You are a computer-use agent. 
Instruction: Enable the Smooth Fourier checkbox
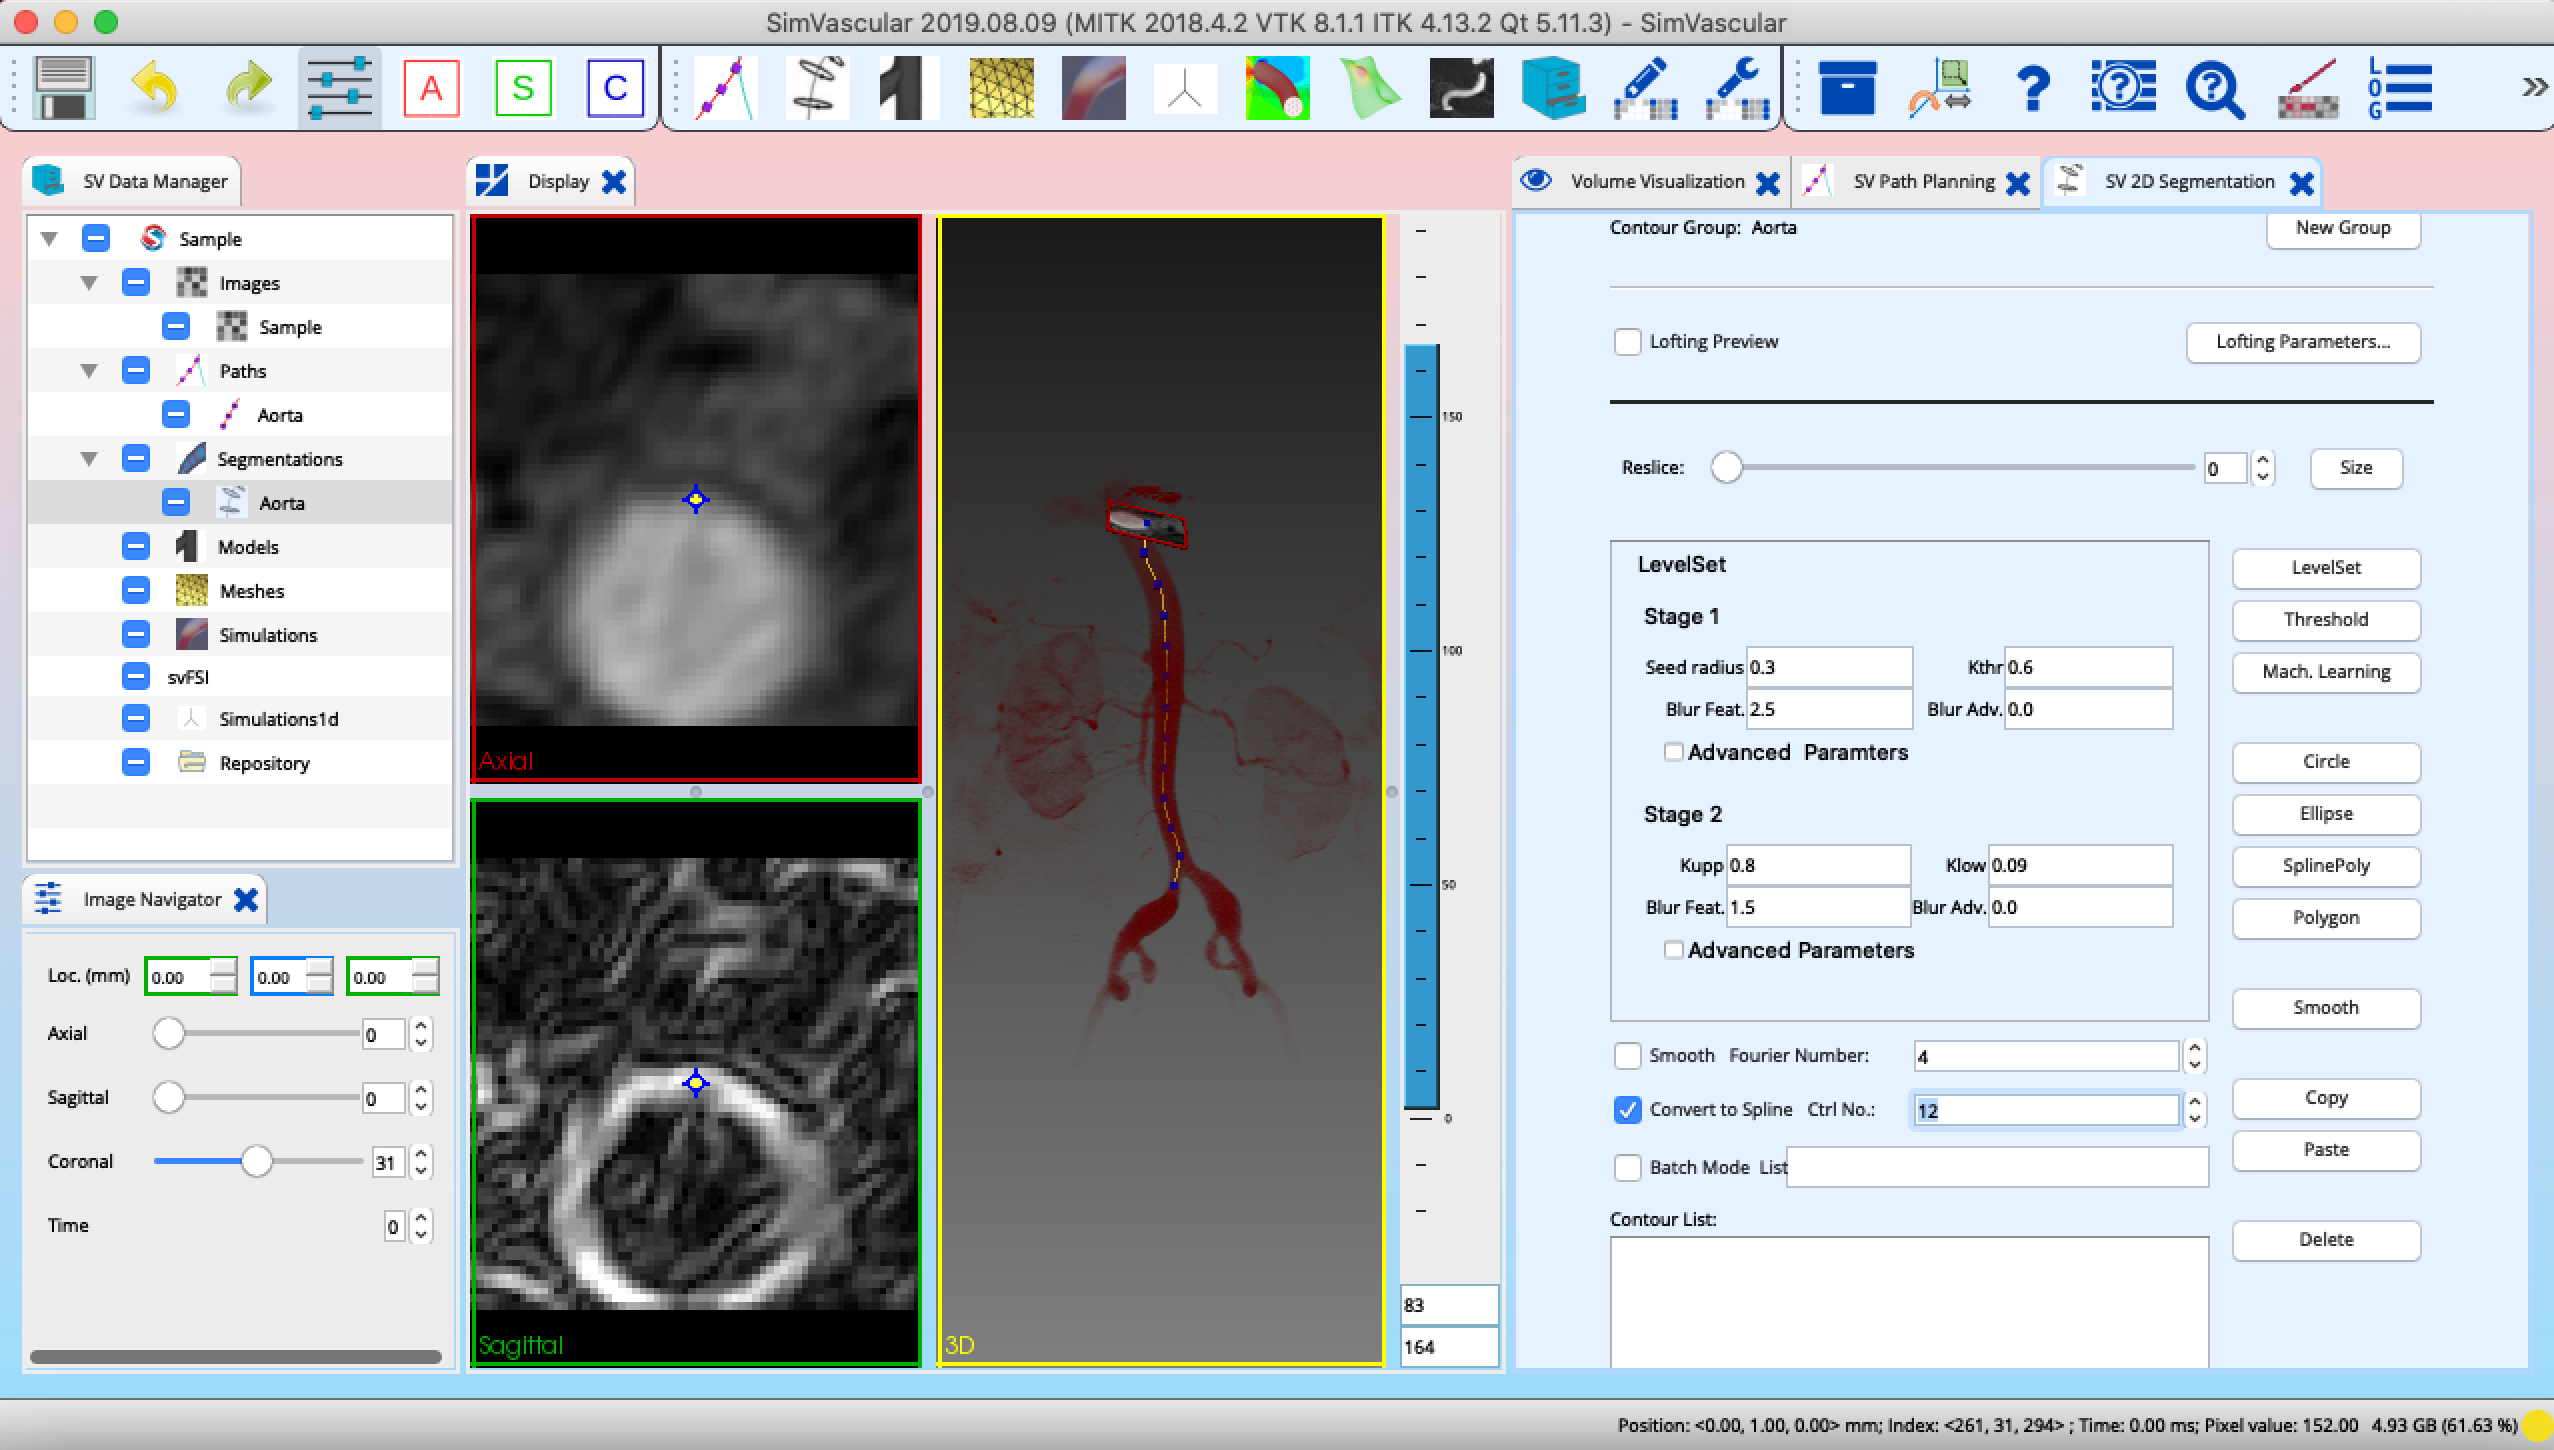click(1627, 1056)
